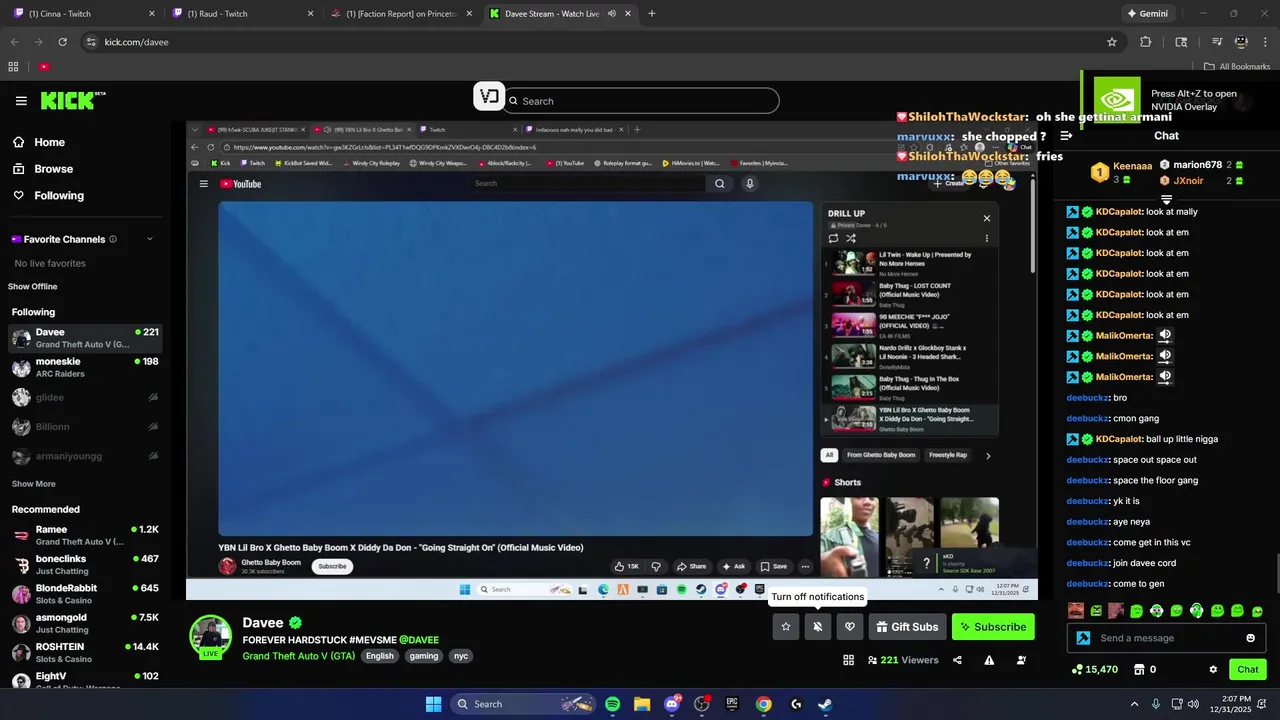Expand the leaderboard using its handle
Screen dimensions: 1280x720
click(1166, 200)
